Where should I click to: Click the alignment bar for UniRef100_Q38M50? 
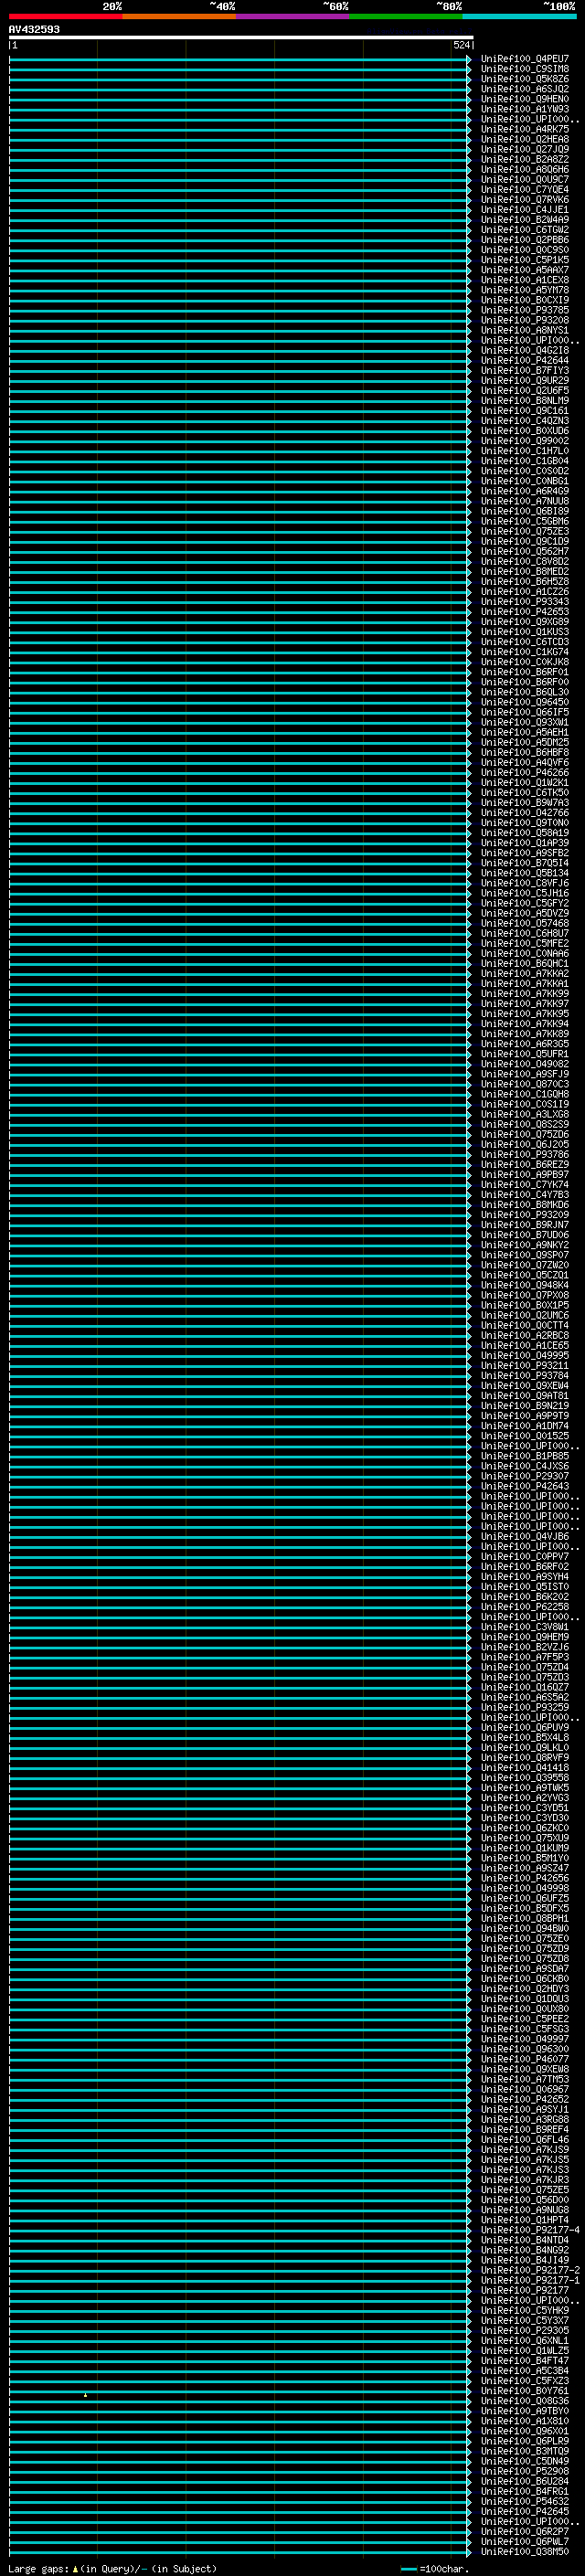(x=240, y=2552)
